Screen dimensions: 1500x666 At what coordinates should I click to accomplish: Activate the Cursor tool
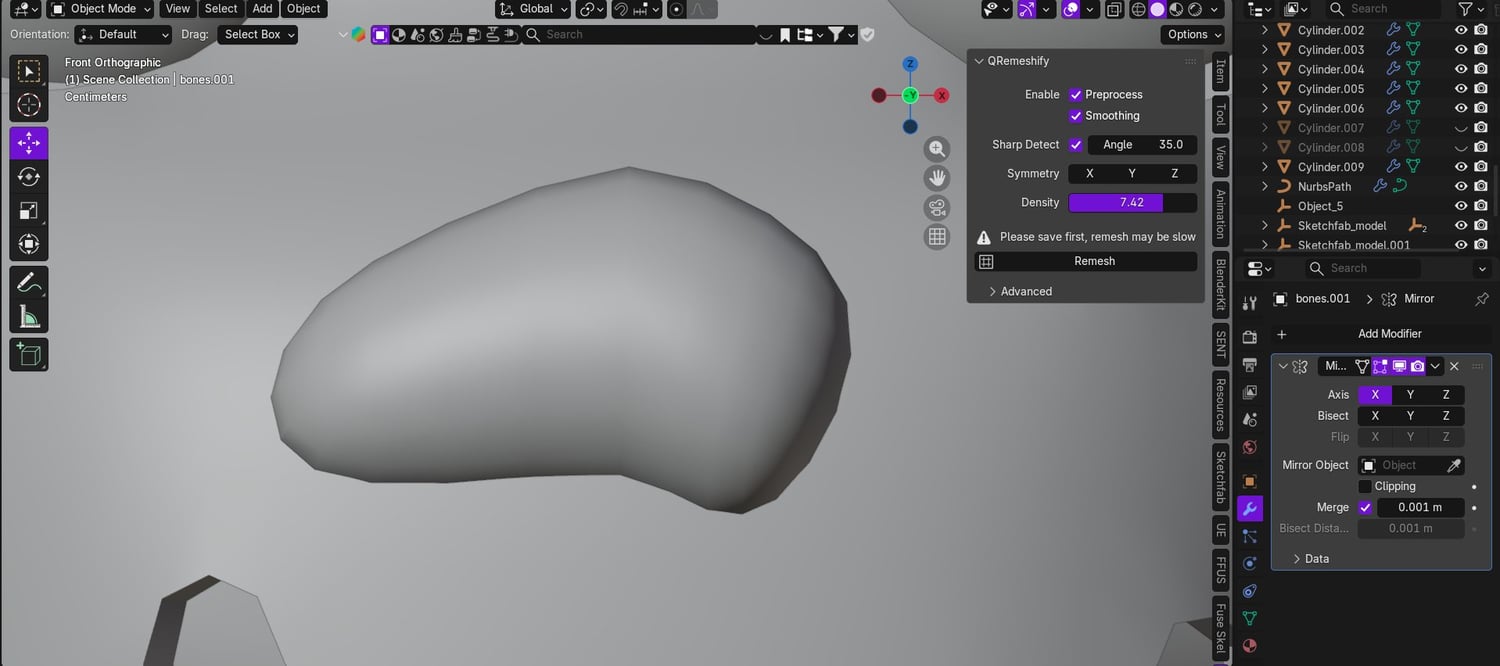pyautogui.click(x=29, y=105)
